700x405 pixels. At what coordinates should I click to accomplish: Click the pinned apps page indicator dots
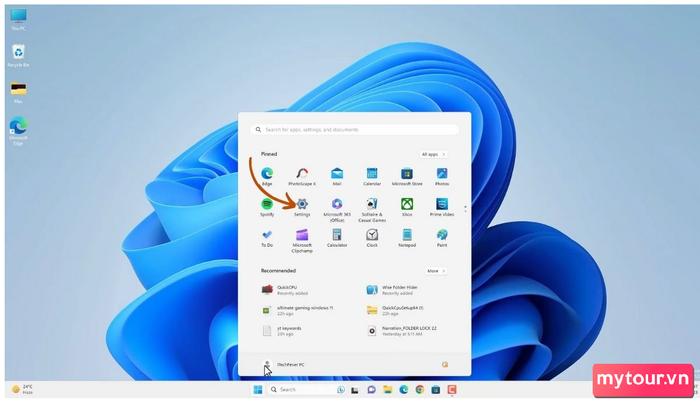point(465,209)
